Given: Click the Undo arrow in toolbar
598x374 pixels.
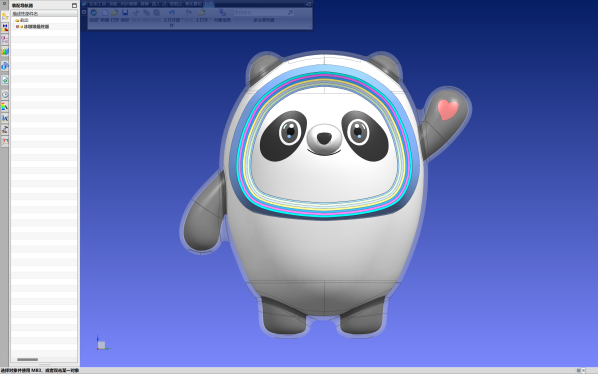Looking at the screenshot, I should coord(172,13).
